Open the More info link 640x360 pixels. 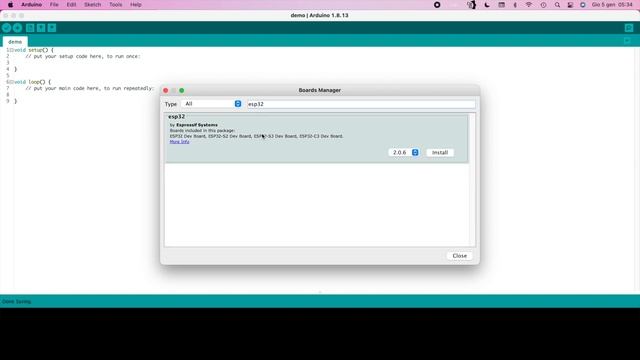click(179, 142)
